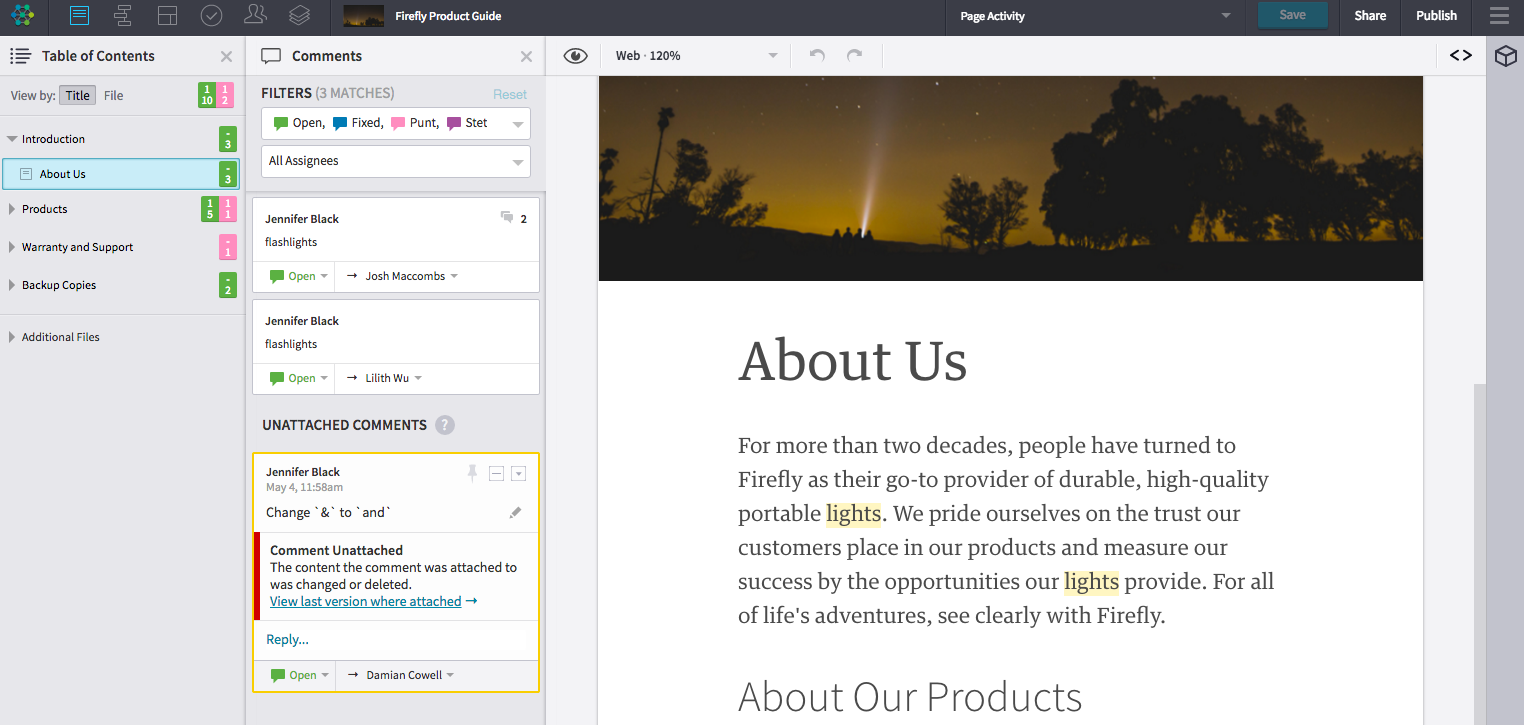Image resolution: width=1524 pixels, height=725 pixels.
Task: Click the Reply field in the comment
Action: (288, 640)
